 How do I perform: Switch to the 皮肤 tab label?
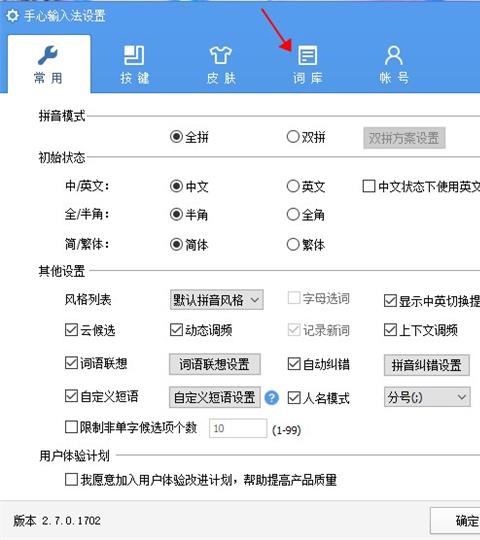click(x=221, y=78)
